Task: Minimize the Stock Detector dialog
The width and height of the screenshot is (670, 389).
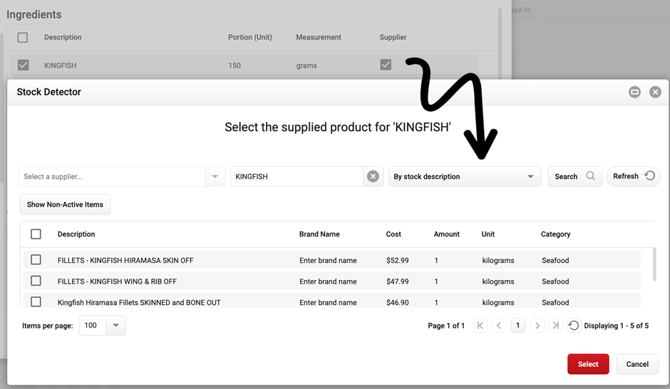Action: (x=635, y=92)
